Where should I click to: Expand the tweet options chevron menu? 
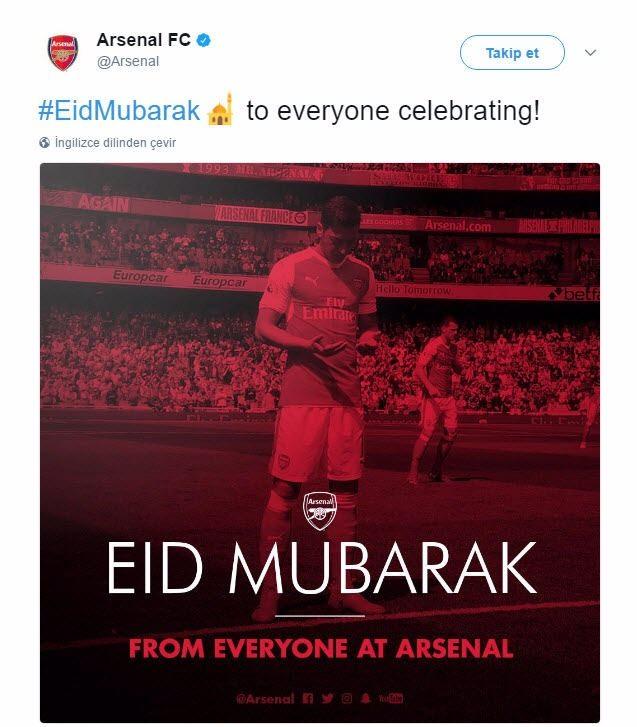click(590, 53)
